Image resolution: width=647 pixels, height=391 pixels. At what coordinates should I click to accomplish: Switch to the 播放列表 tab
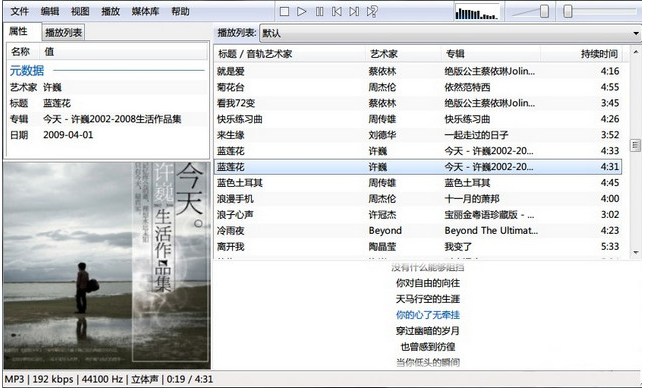pos(63,32)
